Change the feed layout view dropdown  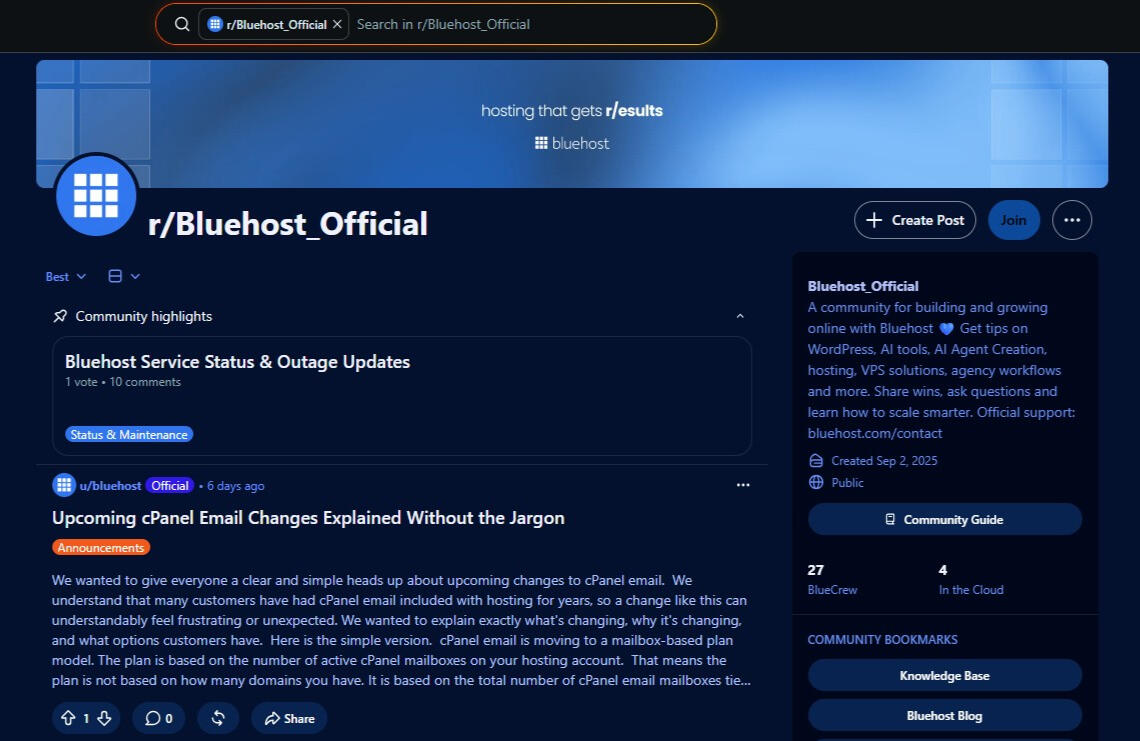click(124, 276)
